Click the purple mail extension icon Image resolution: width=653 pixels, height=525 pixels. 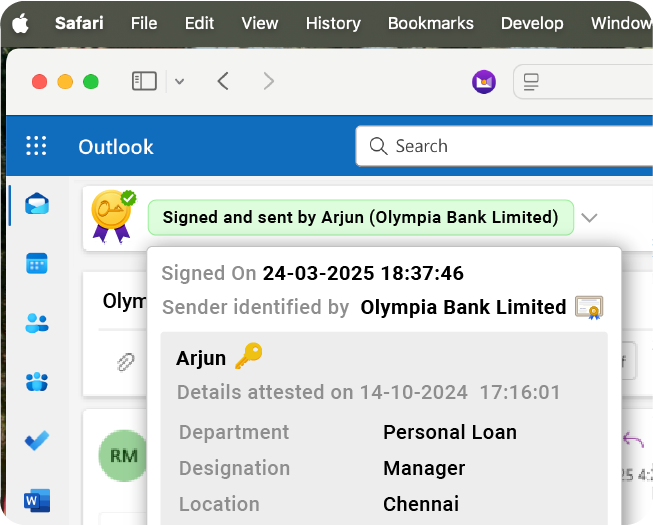pyautogui.click(x=484, y=82)
